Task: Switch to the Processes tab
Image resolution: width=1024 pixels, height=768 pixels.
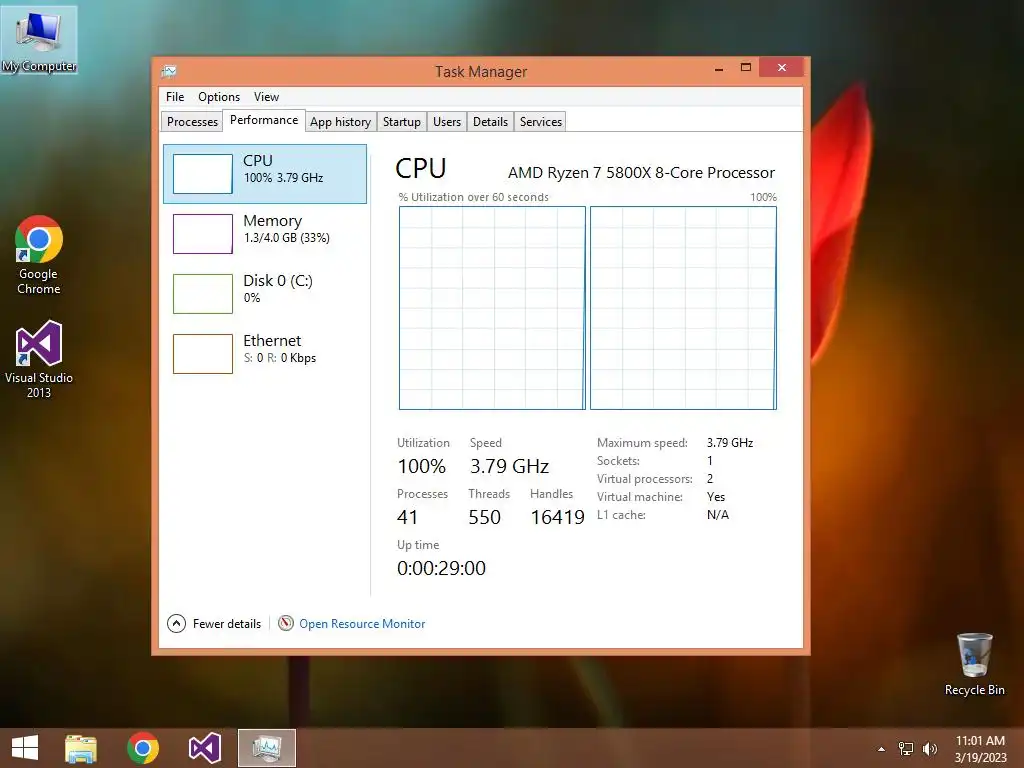Action: [x=192, y=121]
